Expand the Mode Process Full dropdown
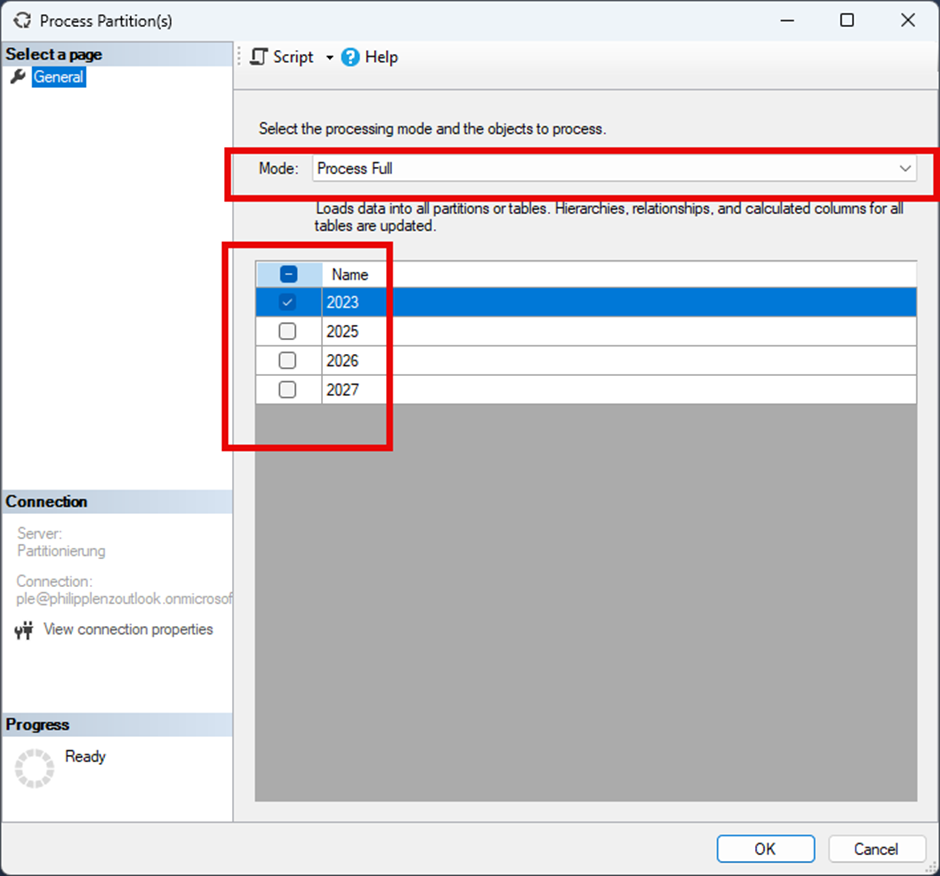This screenshot has height=876, width=940. tap(614, 168)
